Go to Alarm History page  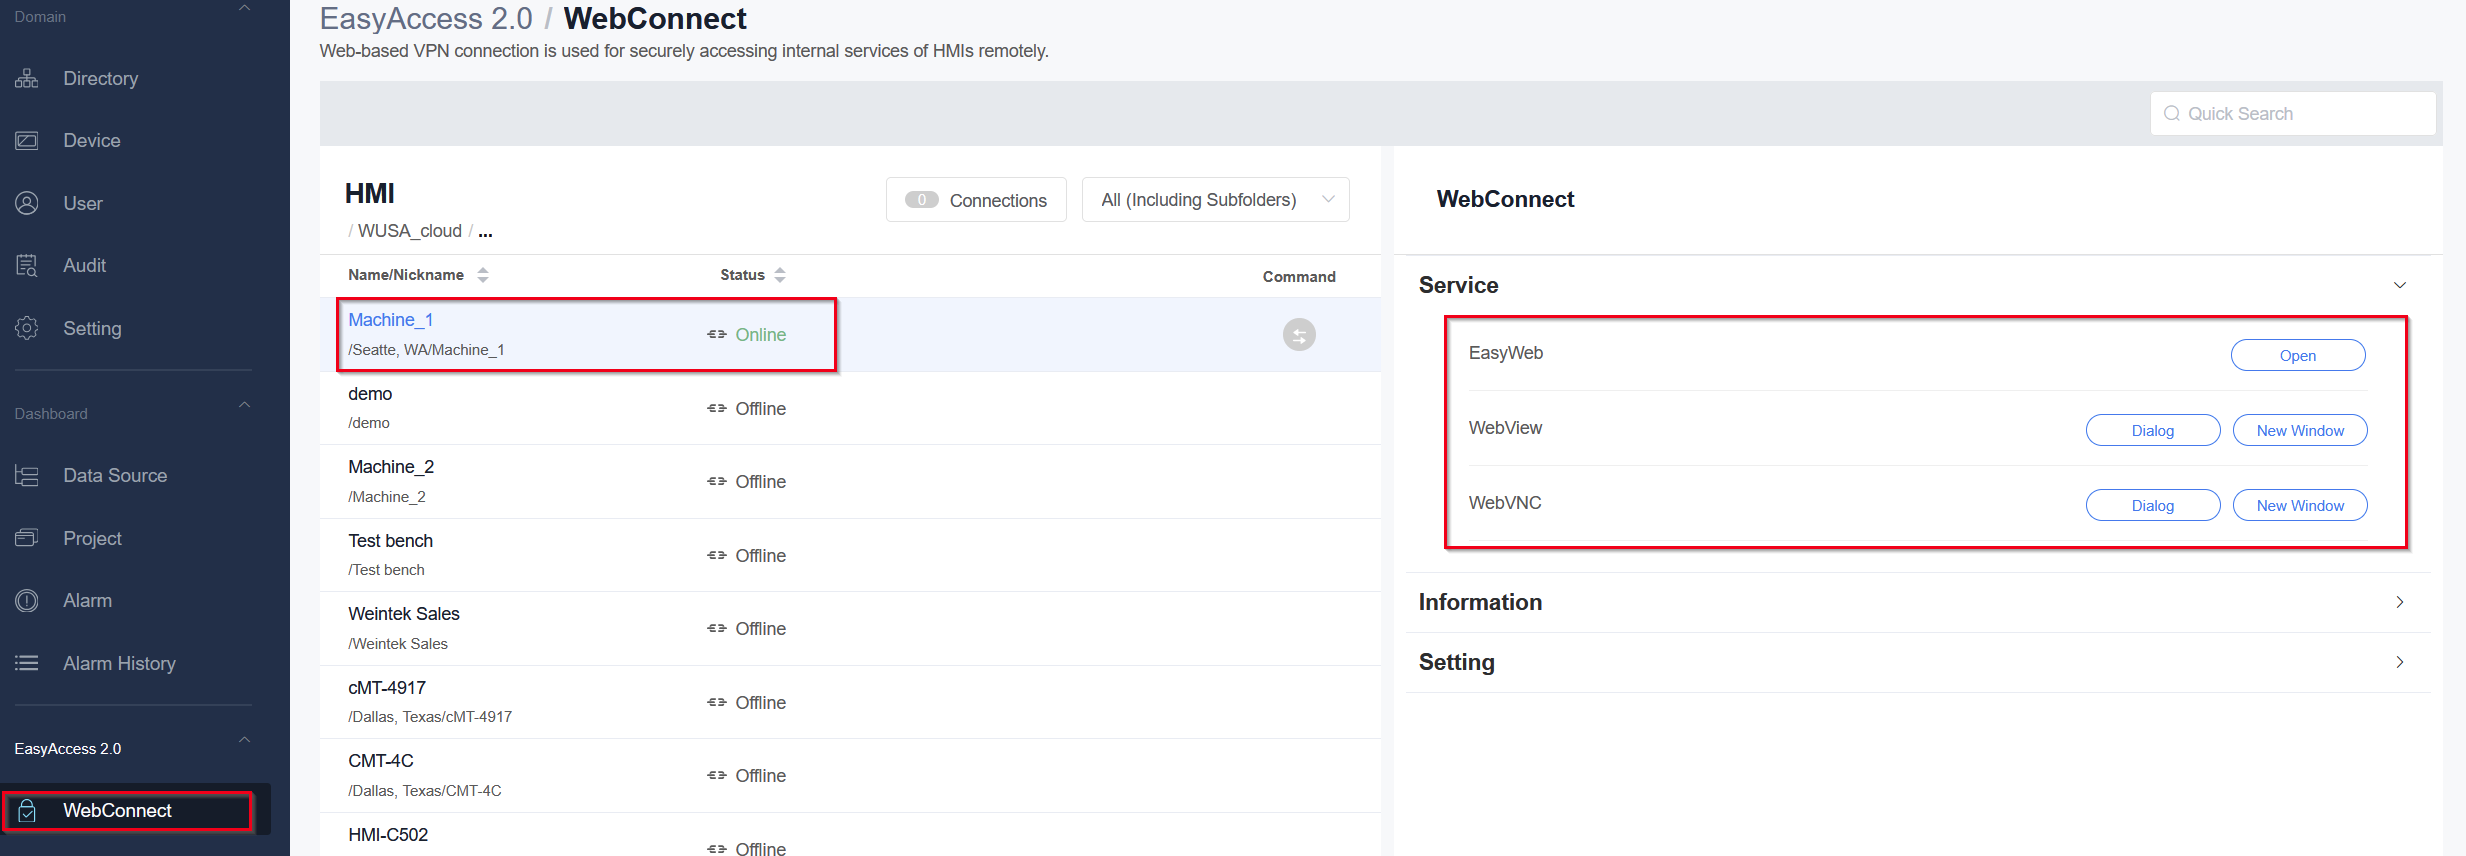click(x=119, y=664)
